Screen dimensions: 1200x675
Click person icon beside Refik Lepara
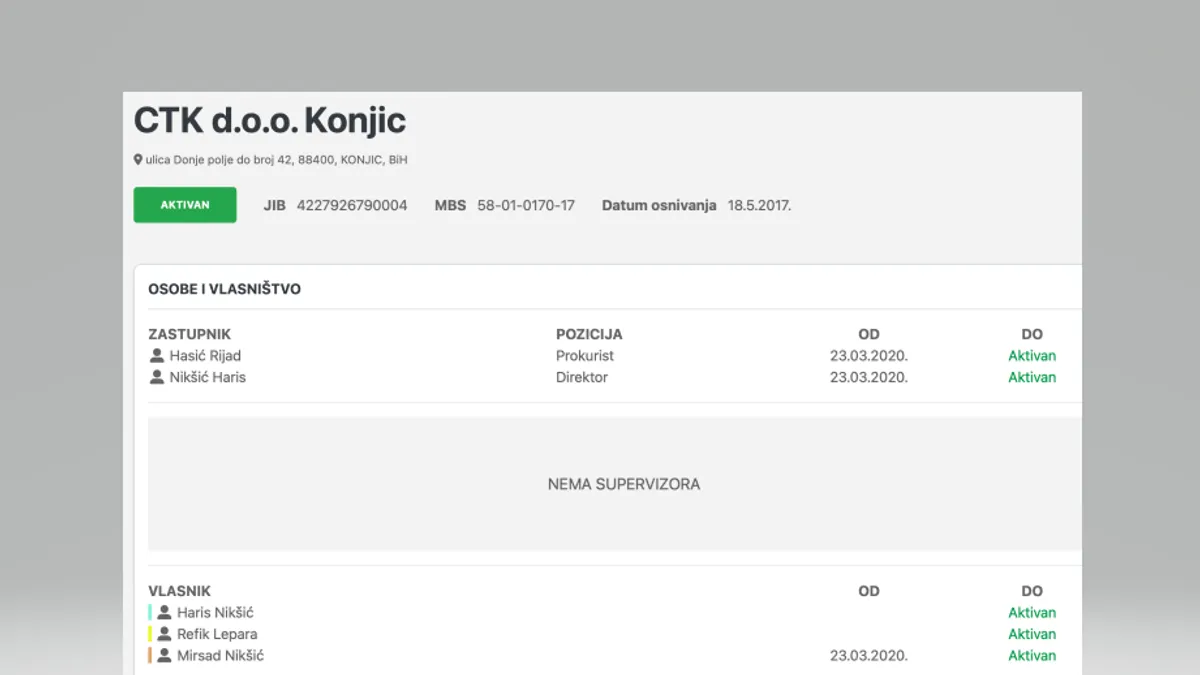(x=164, y=635)
